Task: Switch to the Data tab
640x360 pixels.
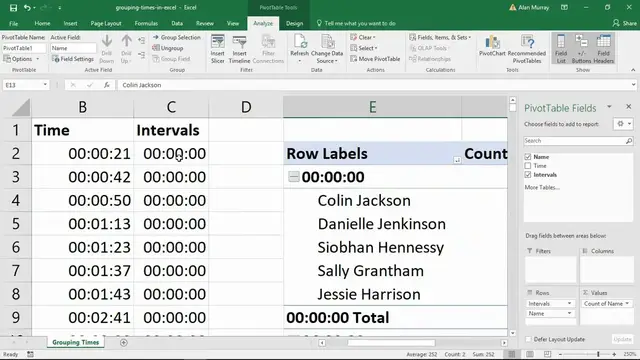Action: click(x=177, y=23)
